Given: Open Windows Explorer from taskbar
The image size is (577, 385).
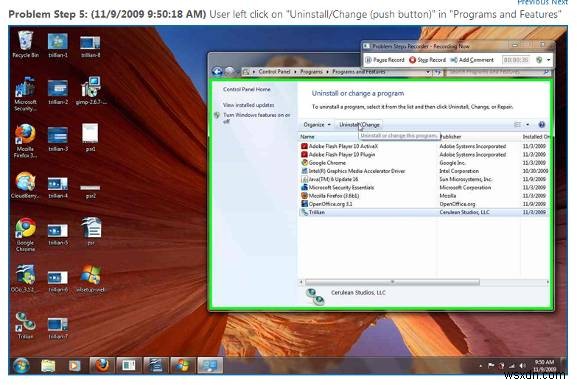Looking at the screenshot, I should tap(48, 365).
